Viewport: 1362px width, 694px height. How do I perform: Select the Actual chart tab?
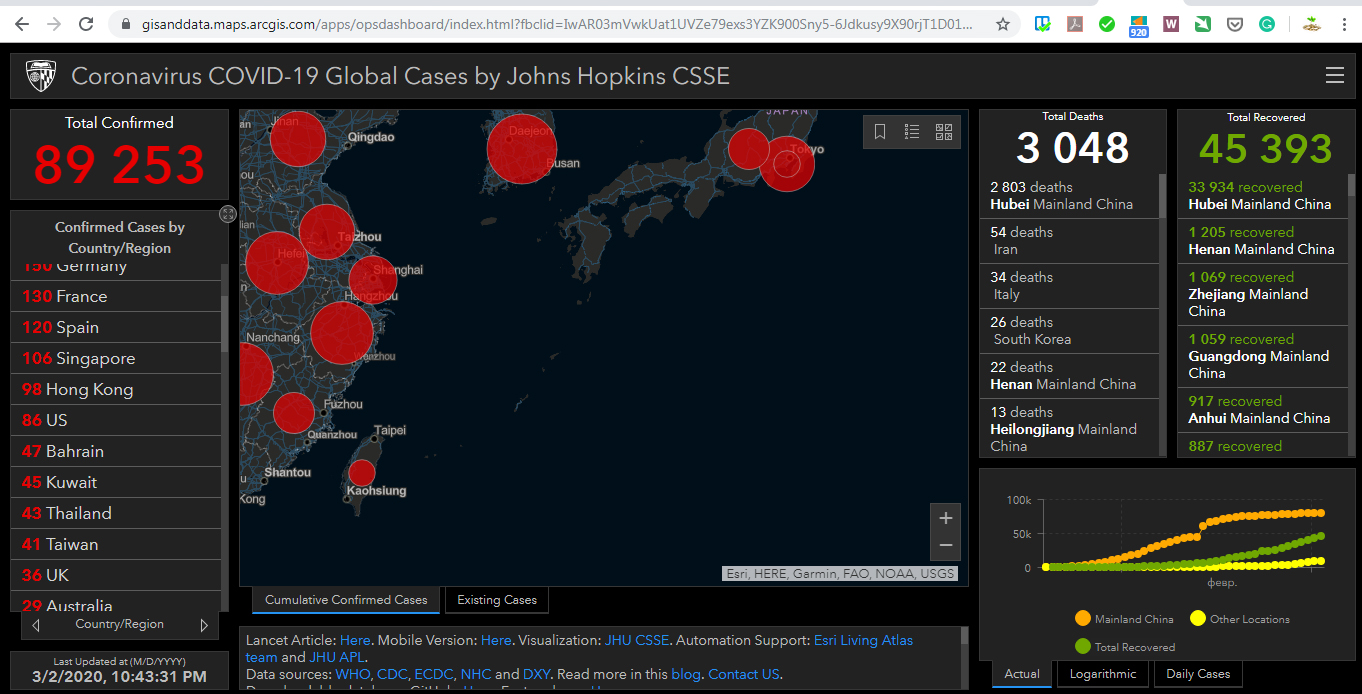coord(1022,674)
